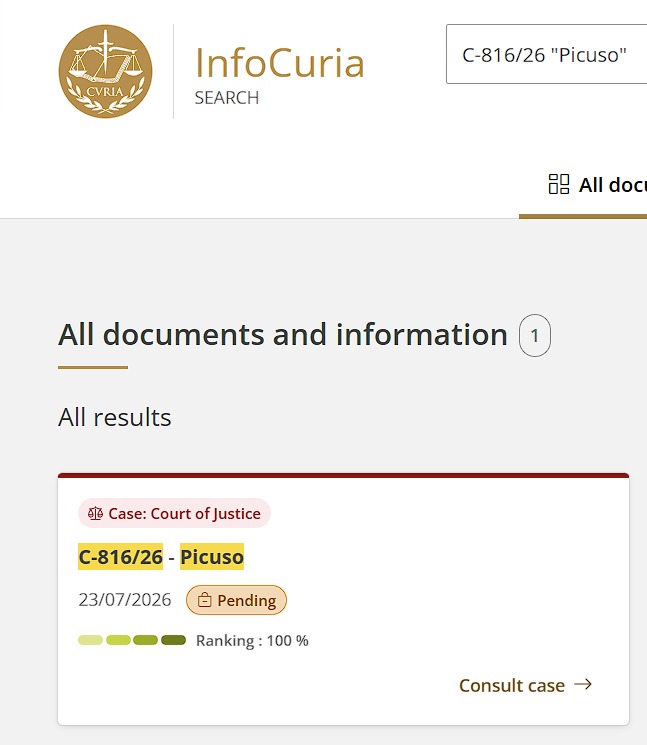Focus the search field containing C-816/26 "Picuso"
Image resolution: width=647 pixels, height=745 pixels.
point(546,54)
